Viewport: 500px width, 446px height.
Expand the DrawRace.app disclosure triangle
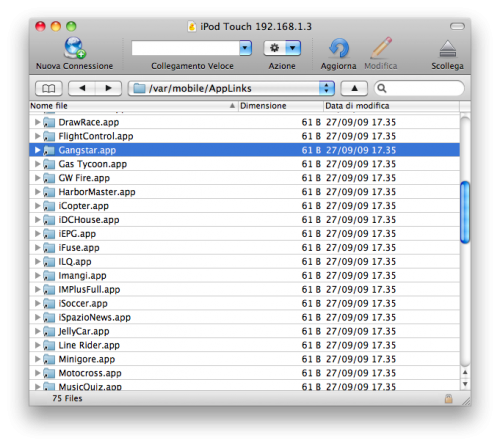tap(37, 122)
